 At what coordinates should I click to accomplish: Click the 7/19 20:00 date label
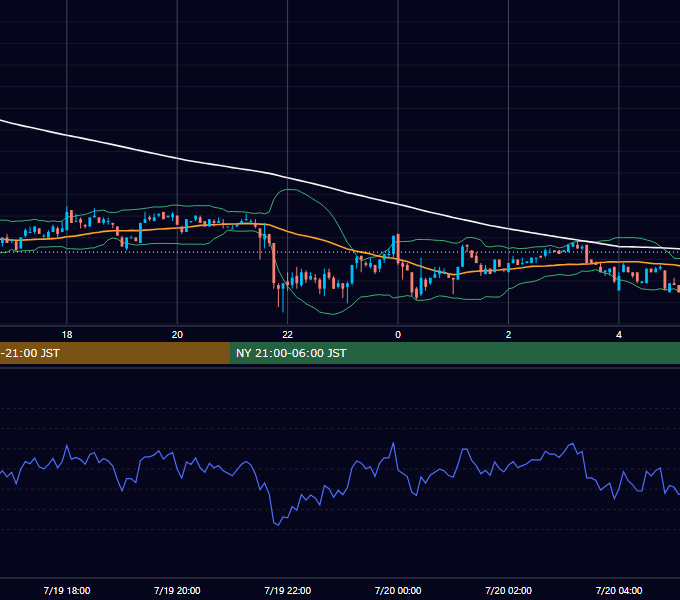177,590
